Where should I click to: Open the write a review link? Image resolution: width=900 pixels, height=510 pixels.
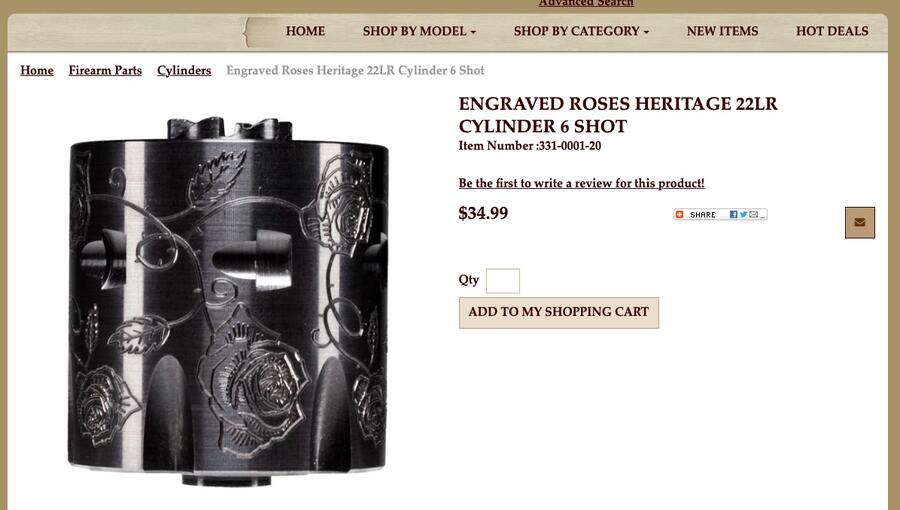[x=581, y=183]
